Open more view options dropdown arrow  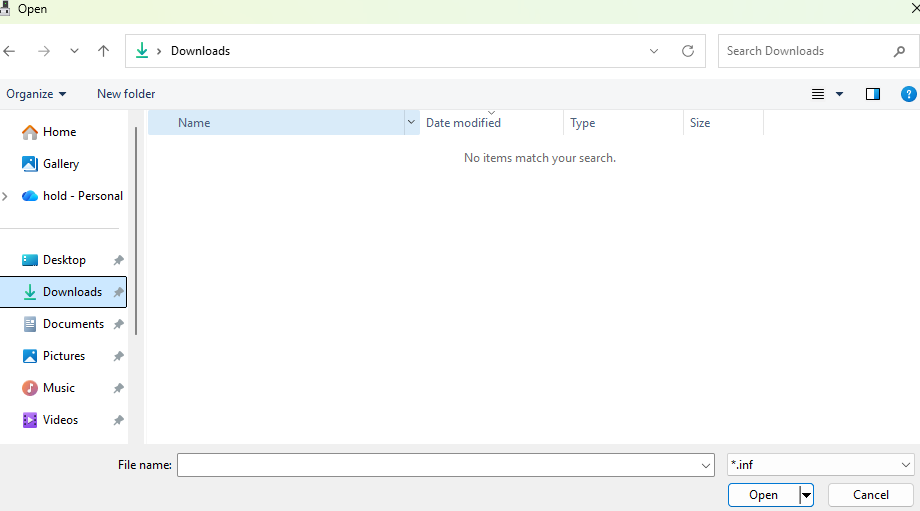point(839,94)
